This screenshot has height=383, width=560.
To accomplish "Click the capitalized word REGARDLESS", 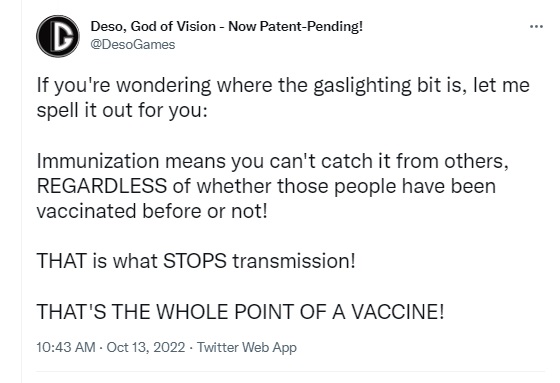I will tap(102, 186).
